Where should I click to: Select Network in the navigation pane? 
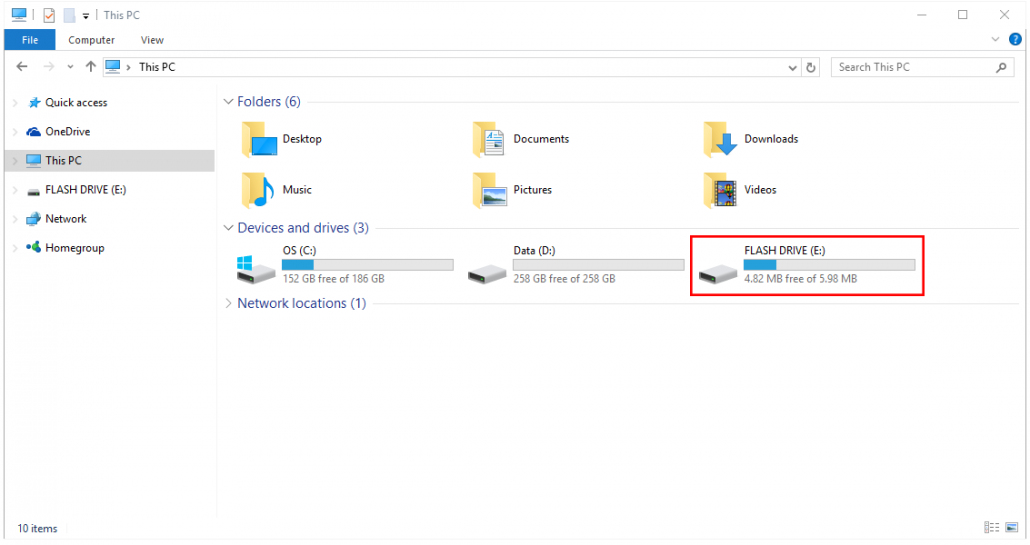pos(66,219)
